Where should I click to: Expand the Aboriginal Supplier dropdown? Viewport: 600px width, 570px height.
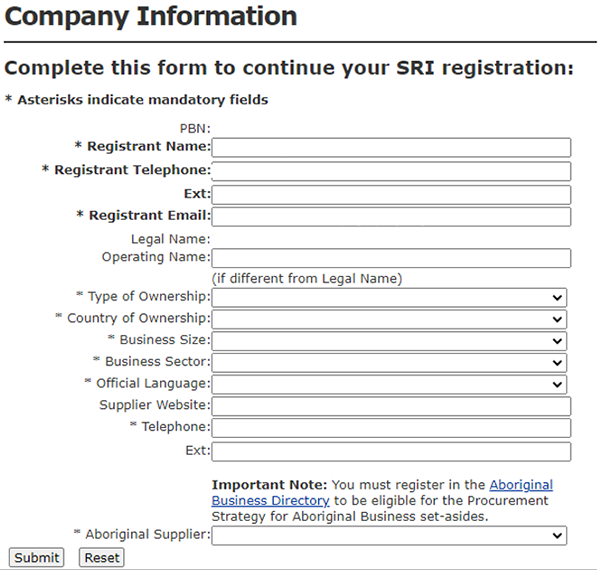tap(389, 535)
